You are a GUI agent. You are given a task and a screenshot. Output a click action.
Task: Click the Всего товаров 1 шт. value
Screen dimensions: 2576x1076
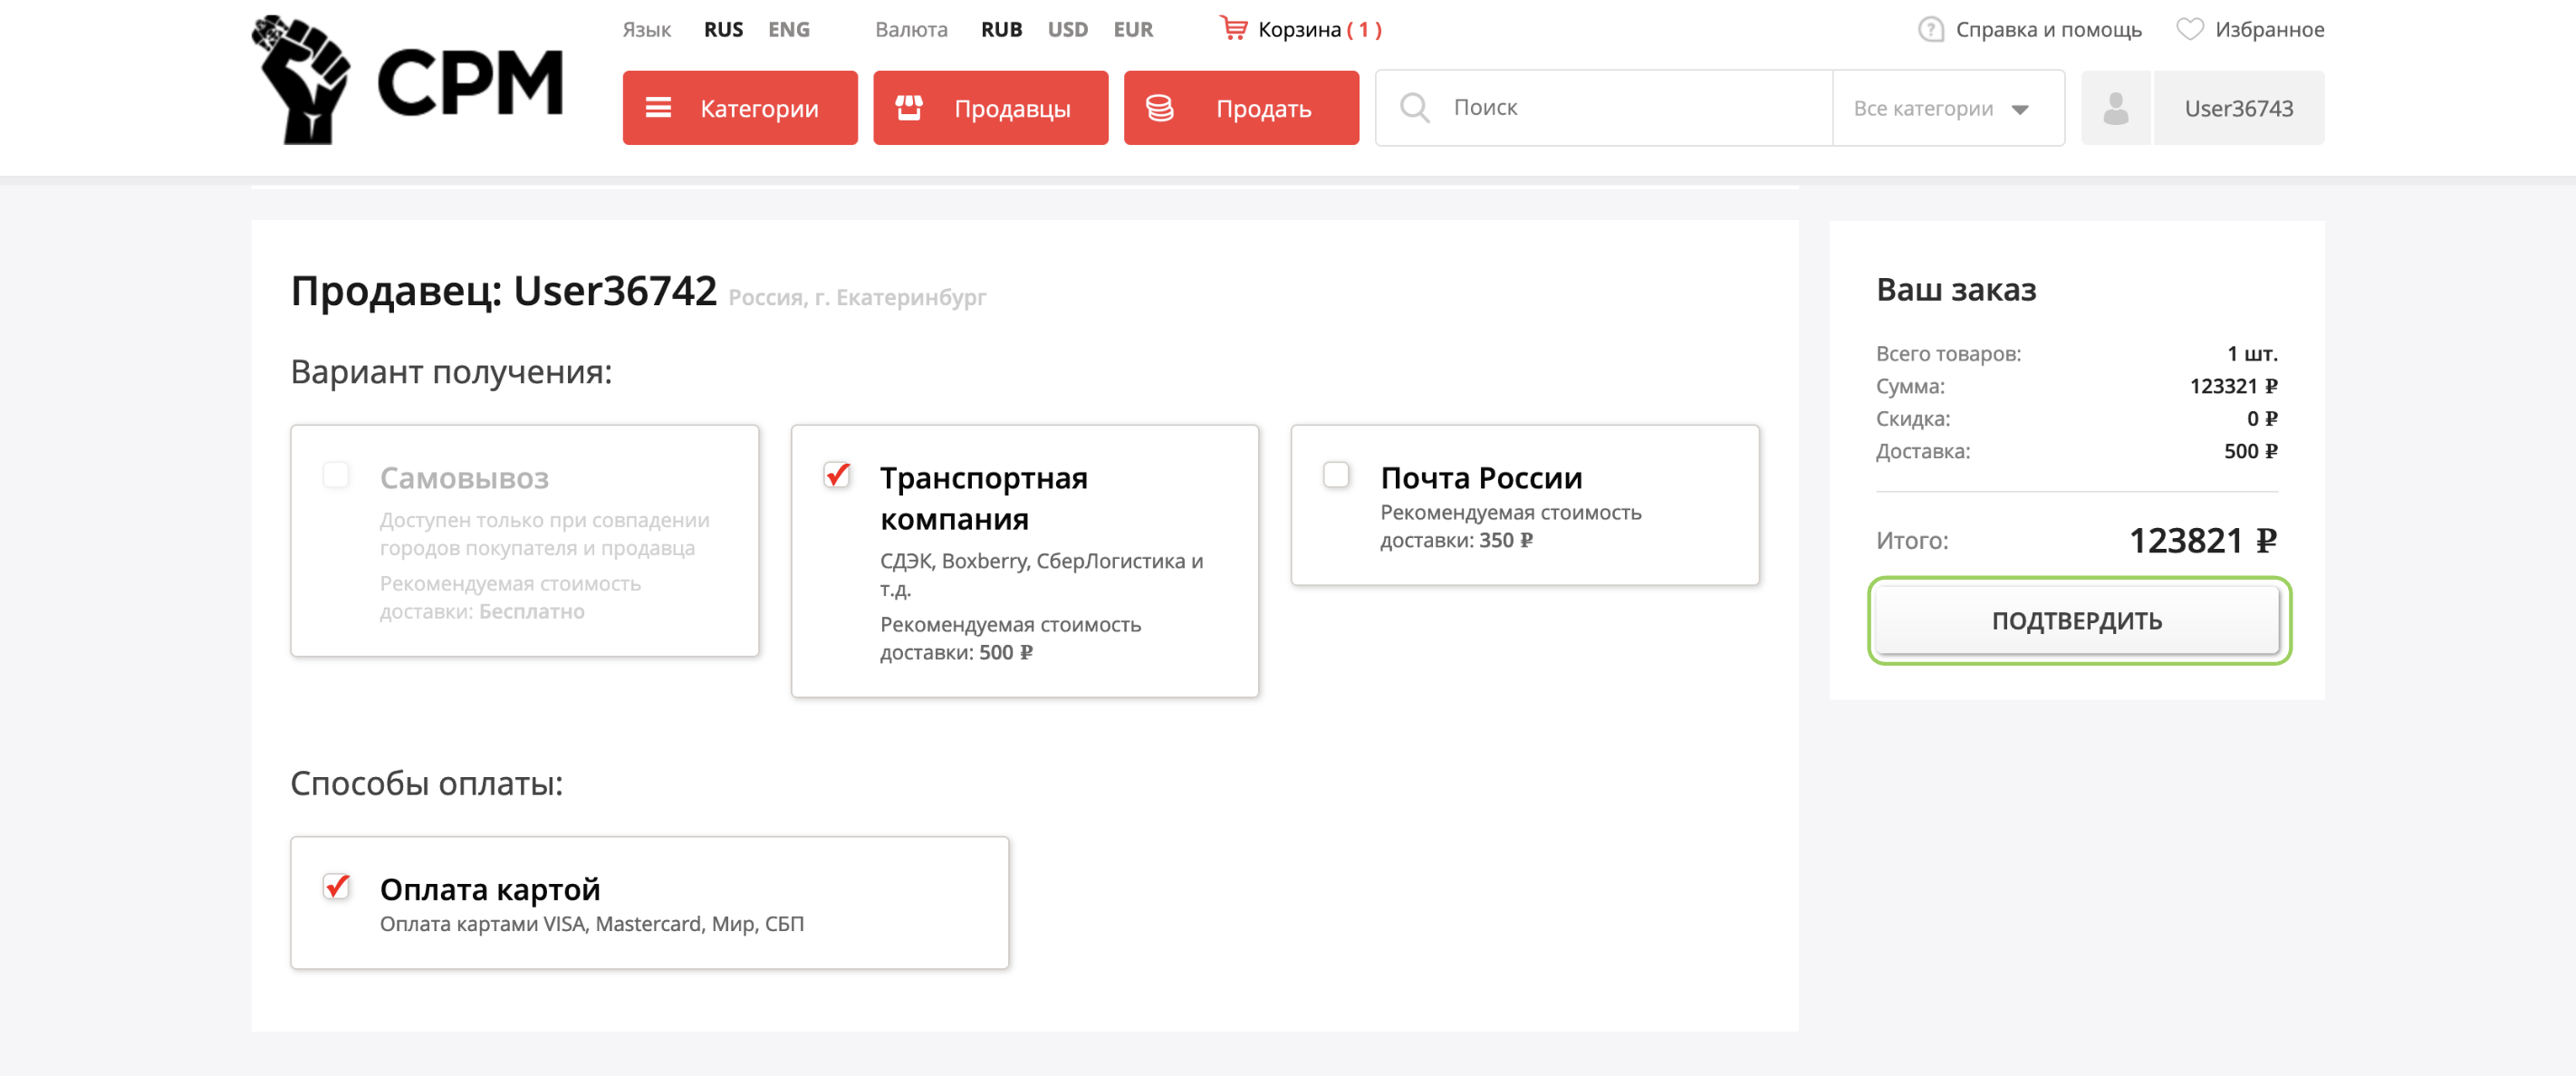tap(2252, 353)
